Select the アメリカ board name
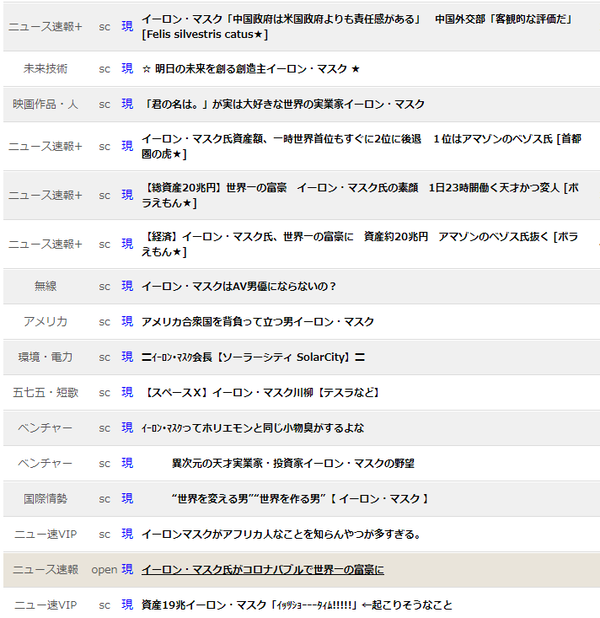This screenshot has width=600, height=618. [45, 322]
